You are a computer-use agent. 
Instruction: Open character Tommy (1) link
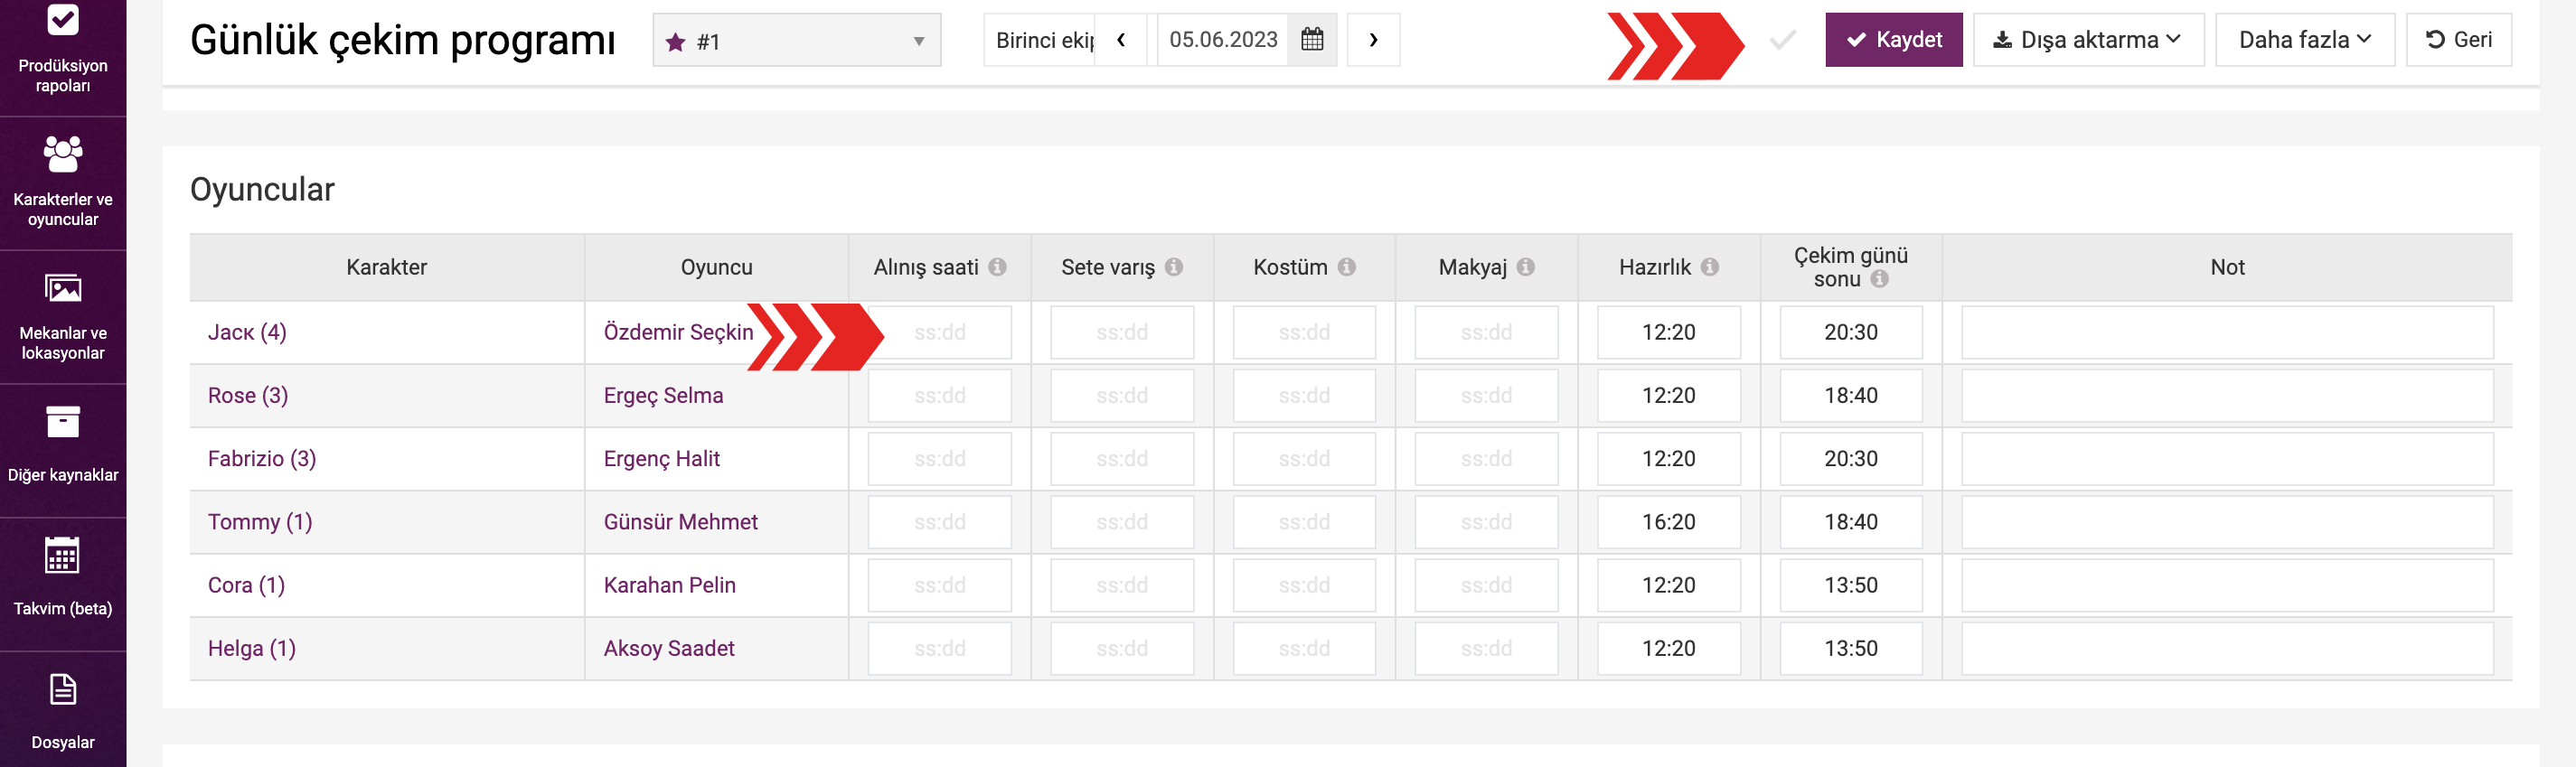click(x=260, y=521)
